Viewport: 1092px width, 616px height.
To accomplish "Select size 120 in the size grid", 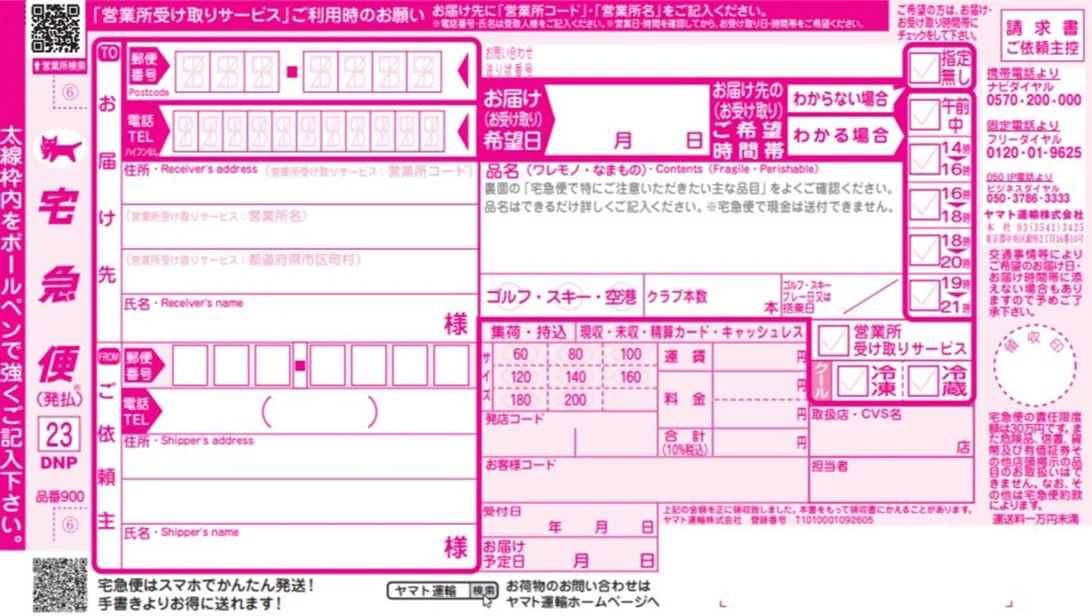I will pos(520,377).
